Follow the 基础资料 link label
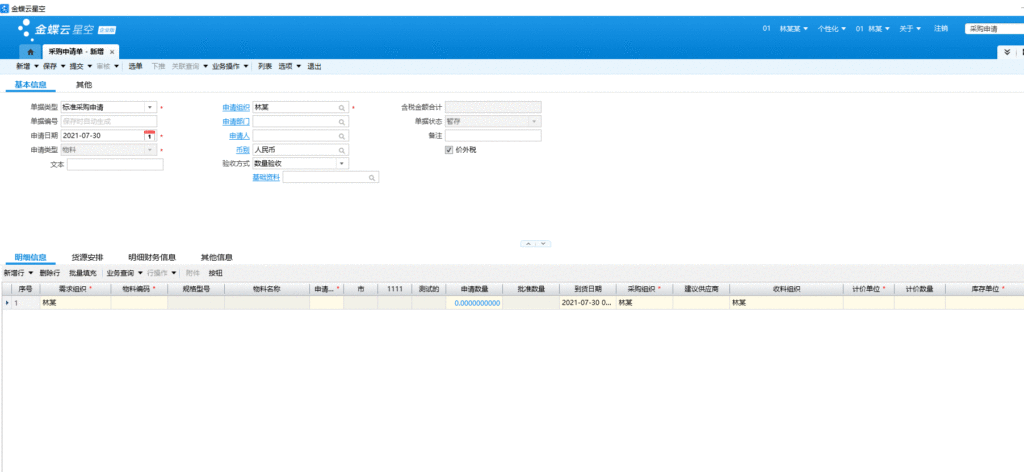The height and width of the screenshot is (472, 1024). (266, 178)
